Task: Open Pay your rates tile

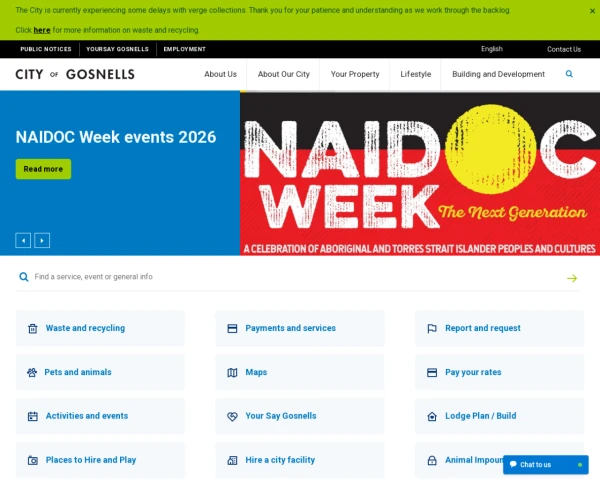Action: click(x=500, y=372)
